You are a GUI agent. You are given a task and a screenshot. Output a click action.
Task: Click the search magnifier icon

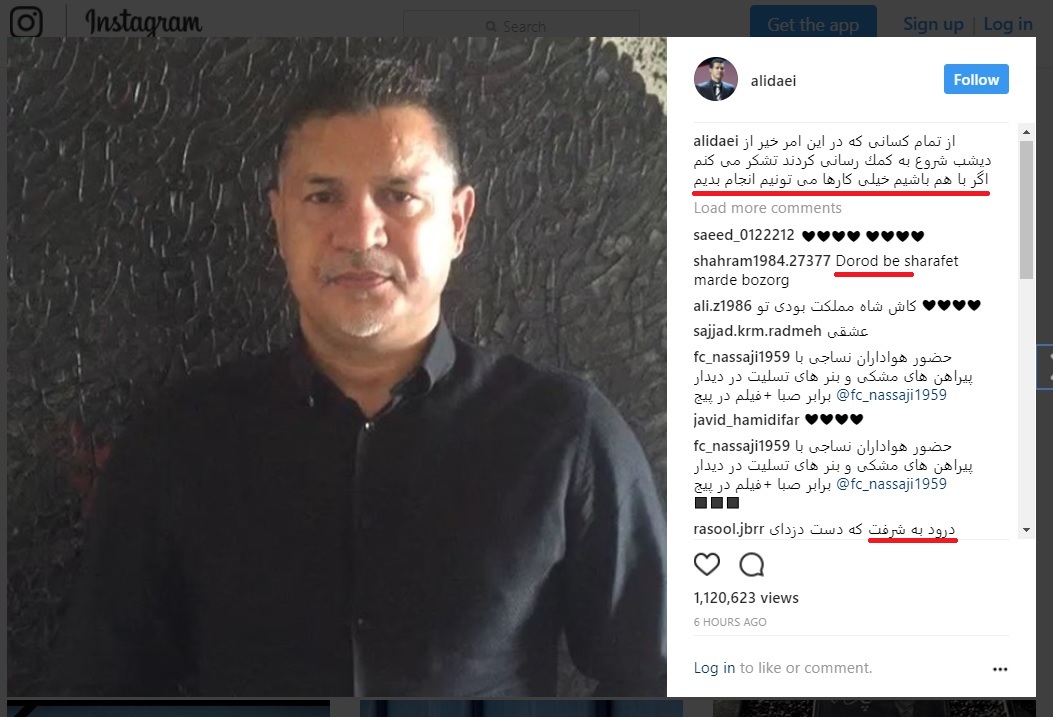tap(491, 27)
